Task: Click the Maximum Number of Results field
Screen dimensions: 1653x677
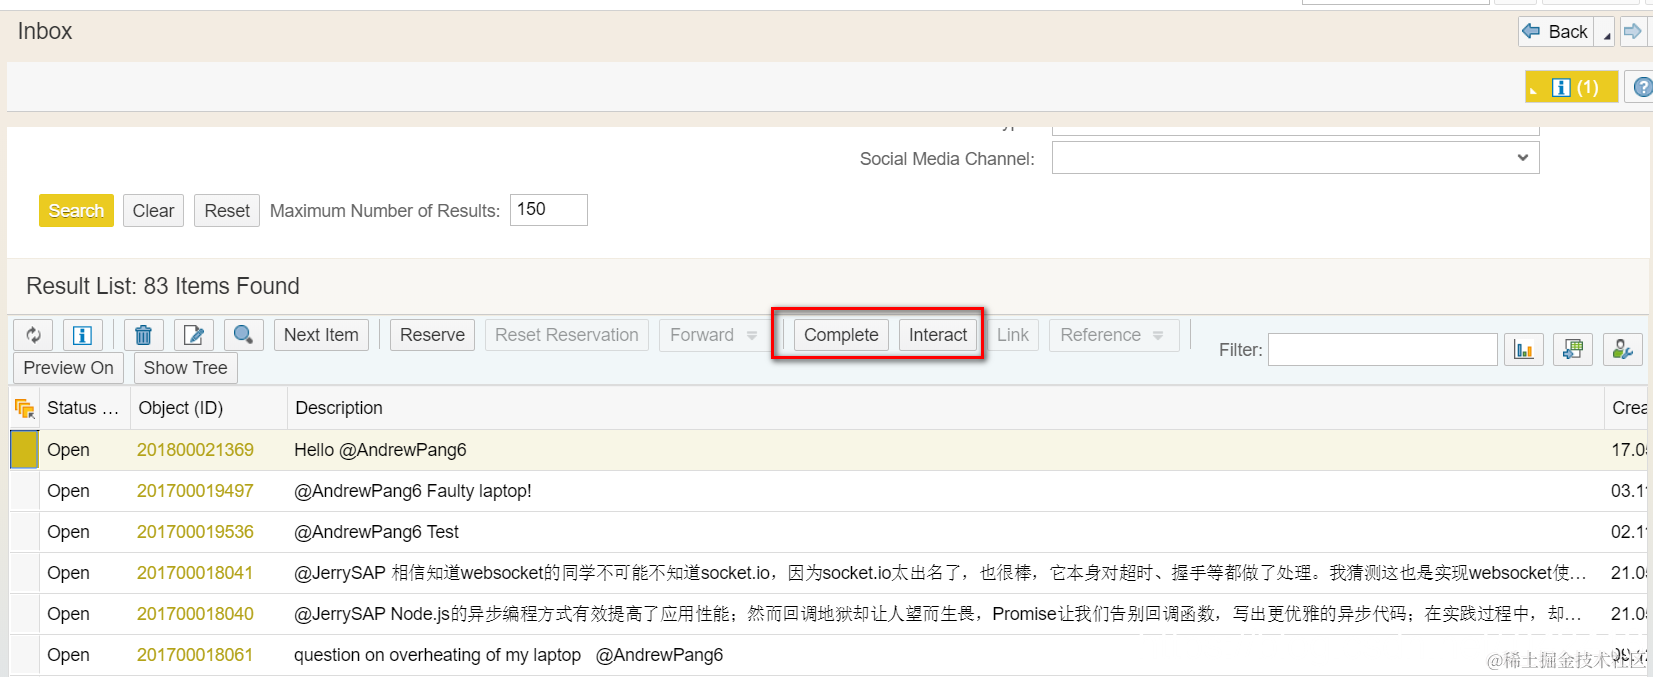Action: 549,210
